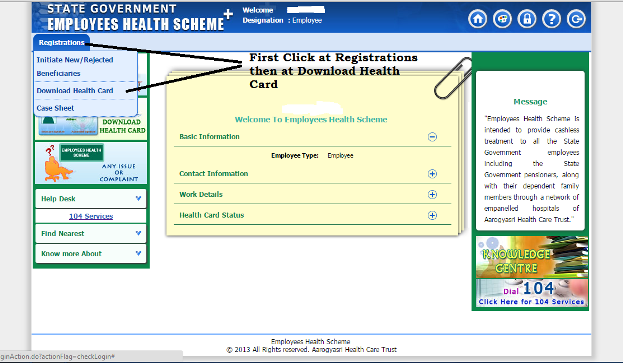Image resolution: width=623 pixels, height=363 pixels.
Task: Click the Contact Information section heading
Action: click(214, 174)
